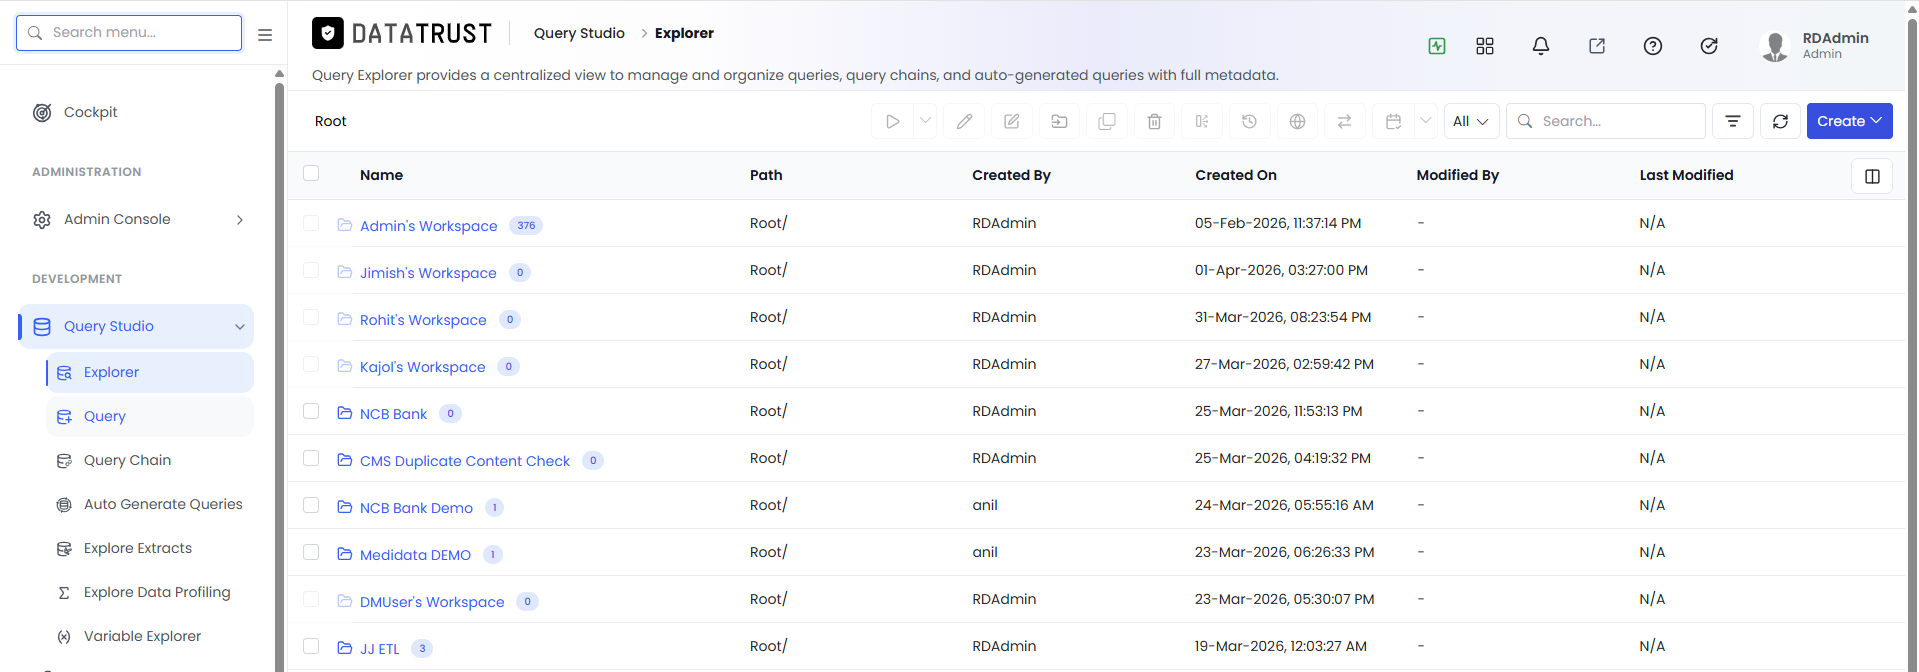The image size is (1919, 672).
Task: Open the schedule options dropdown arrow
Action: (x=1426, y=121)
